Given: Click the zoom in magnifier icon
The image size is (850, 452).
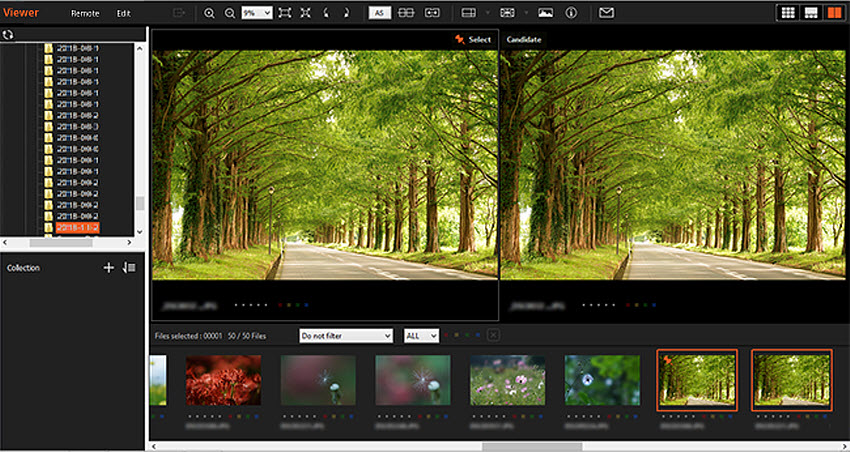Looking at the screenshot, I should [209, 14].
